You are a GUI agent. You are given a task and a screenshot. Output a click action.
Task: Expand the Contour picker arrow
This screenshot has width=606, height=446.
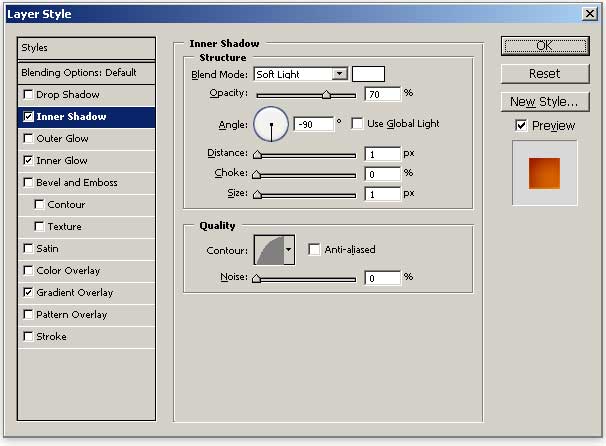290,249
